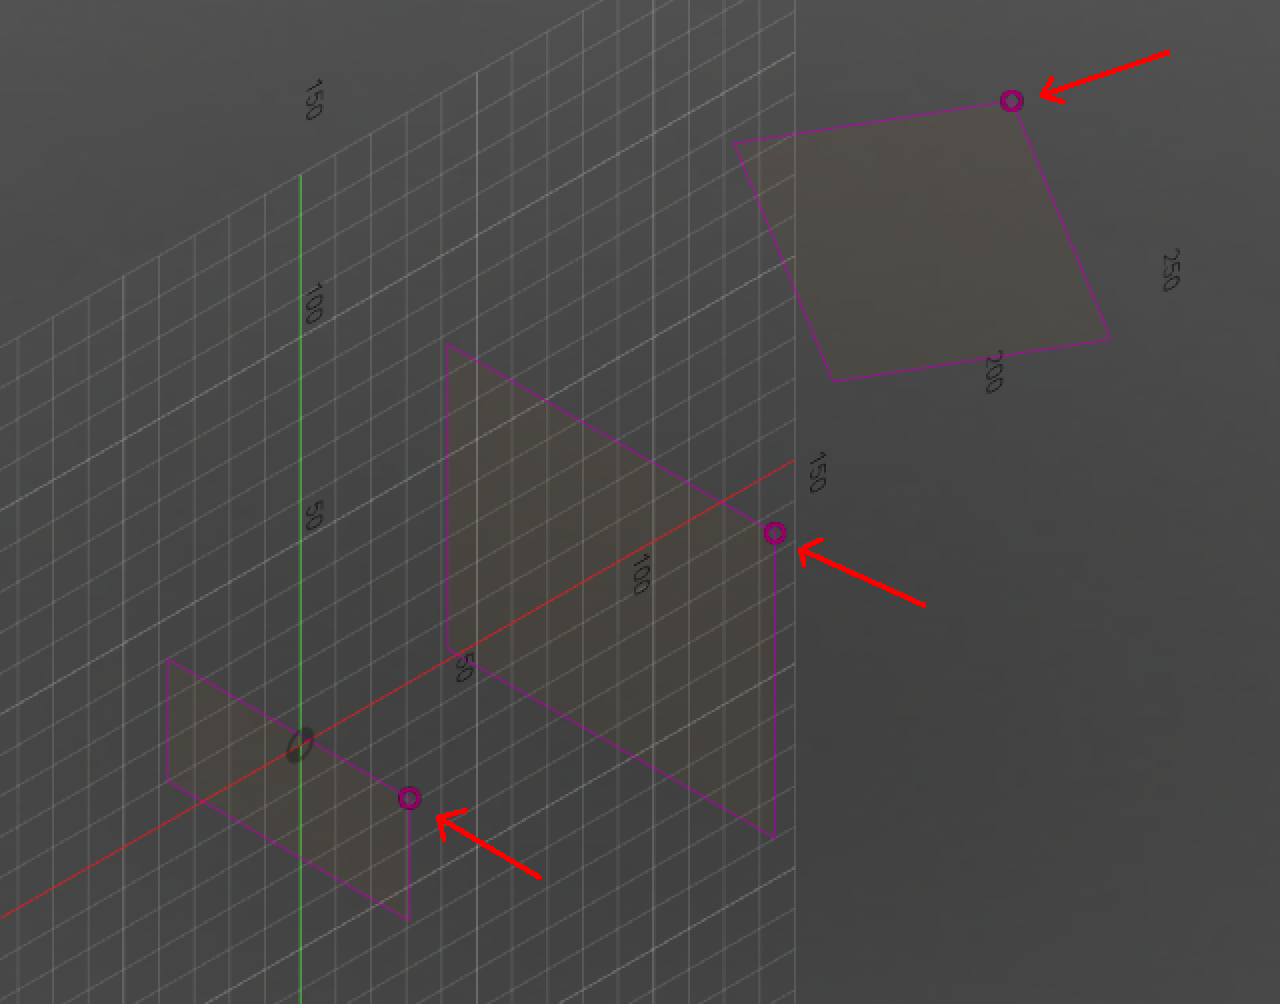Click the 150 label along the red axis
The image size is (1280, 1004).
(x=817, y=470)
